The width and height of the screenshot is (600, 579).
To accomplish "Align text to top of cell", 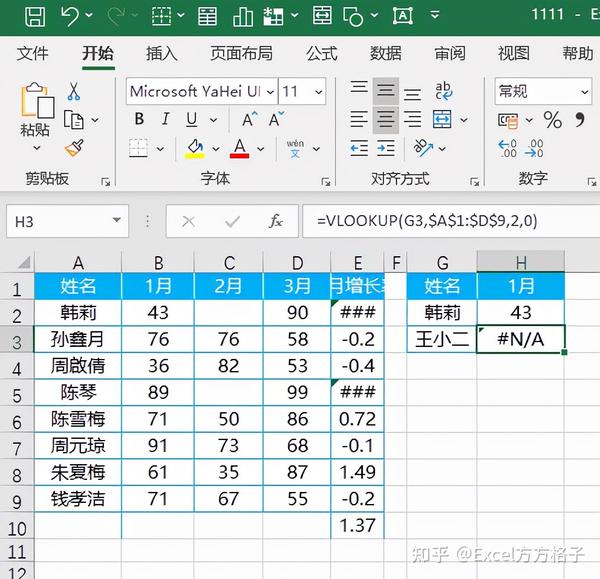I will (x=359, y=89).
